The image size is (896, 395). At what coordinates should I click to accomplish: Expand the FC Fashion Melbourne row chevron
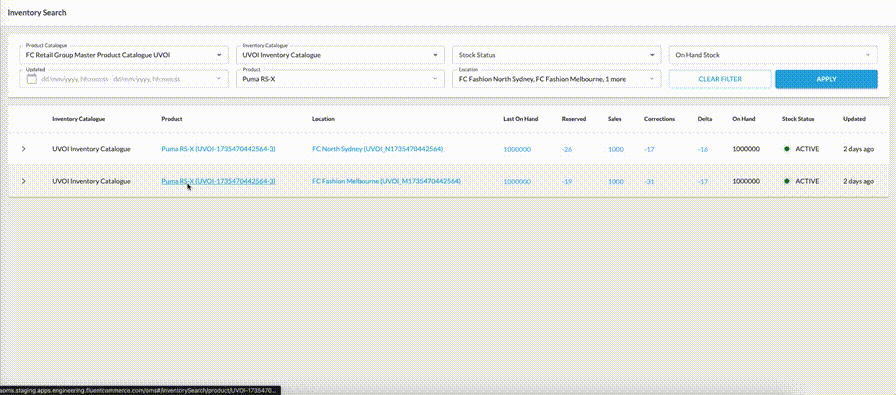pos(23,181)
